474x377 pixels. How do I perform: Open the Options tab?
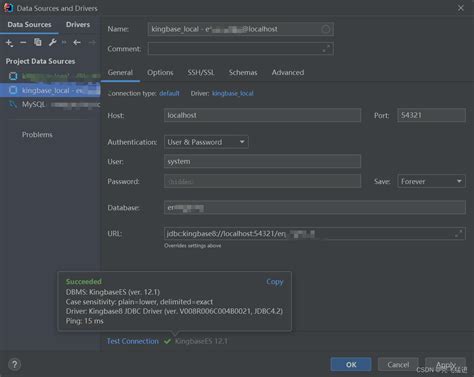coord(160,73)
